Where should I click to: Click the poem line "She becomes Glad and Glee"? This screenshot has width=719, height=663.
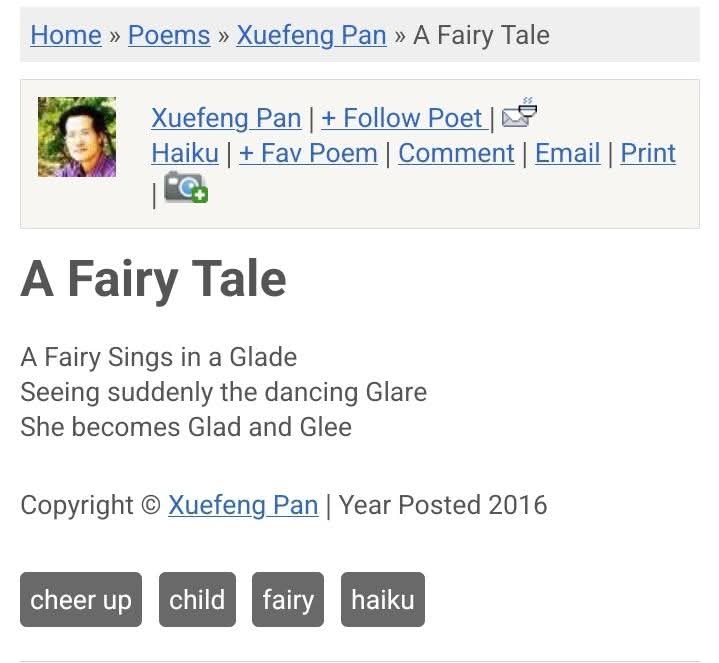point(186,427)
